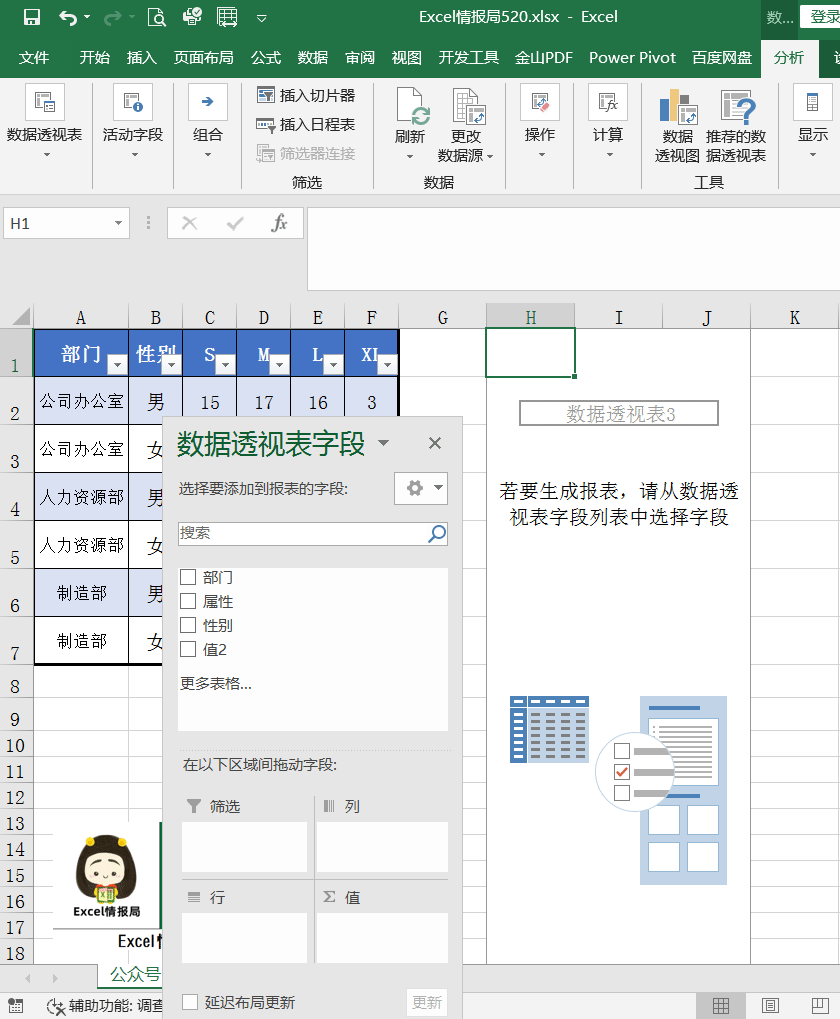Click the macro record icon in status bar

pos(15,1006)
